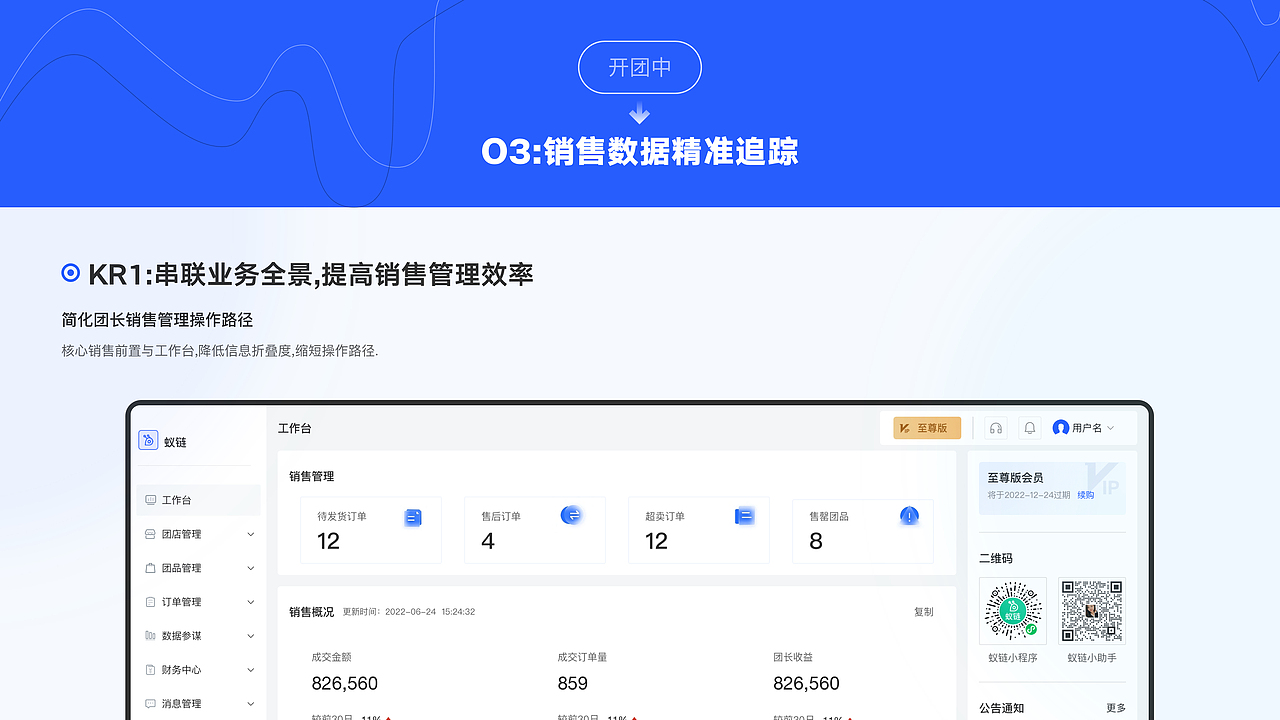Screen dimensions: 1280x720
Task: Click the 数据参谋 chart icon
Action: click(x=150, y=636)
